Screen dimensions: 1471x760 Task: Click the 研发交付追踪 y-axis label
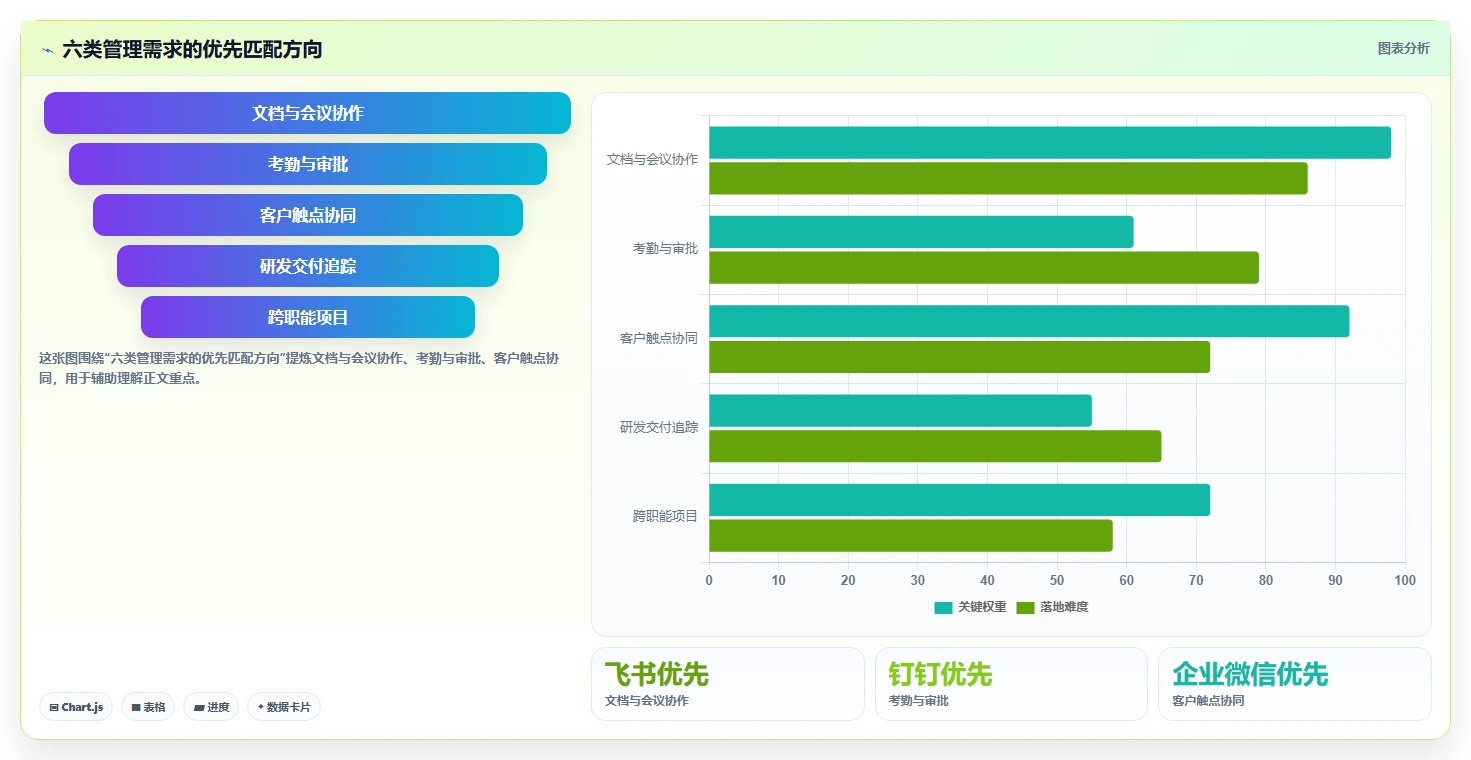pos(659,427)
